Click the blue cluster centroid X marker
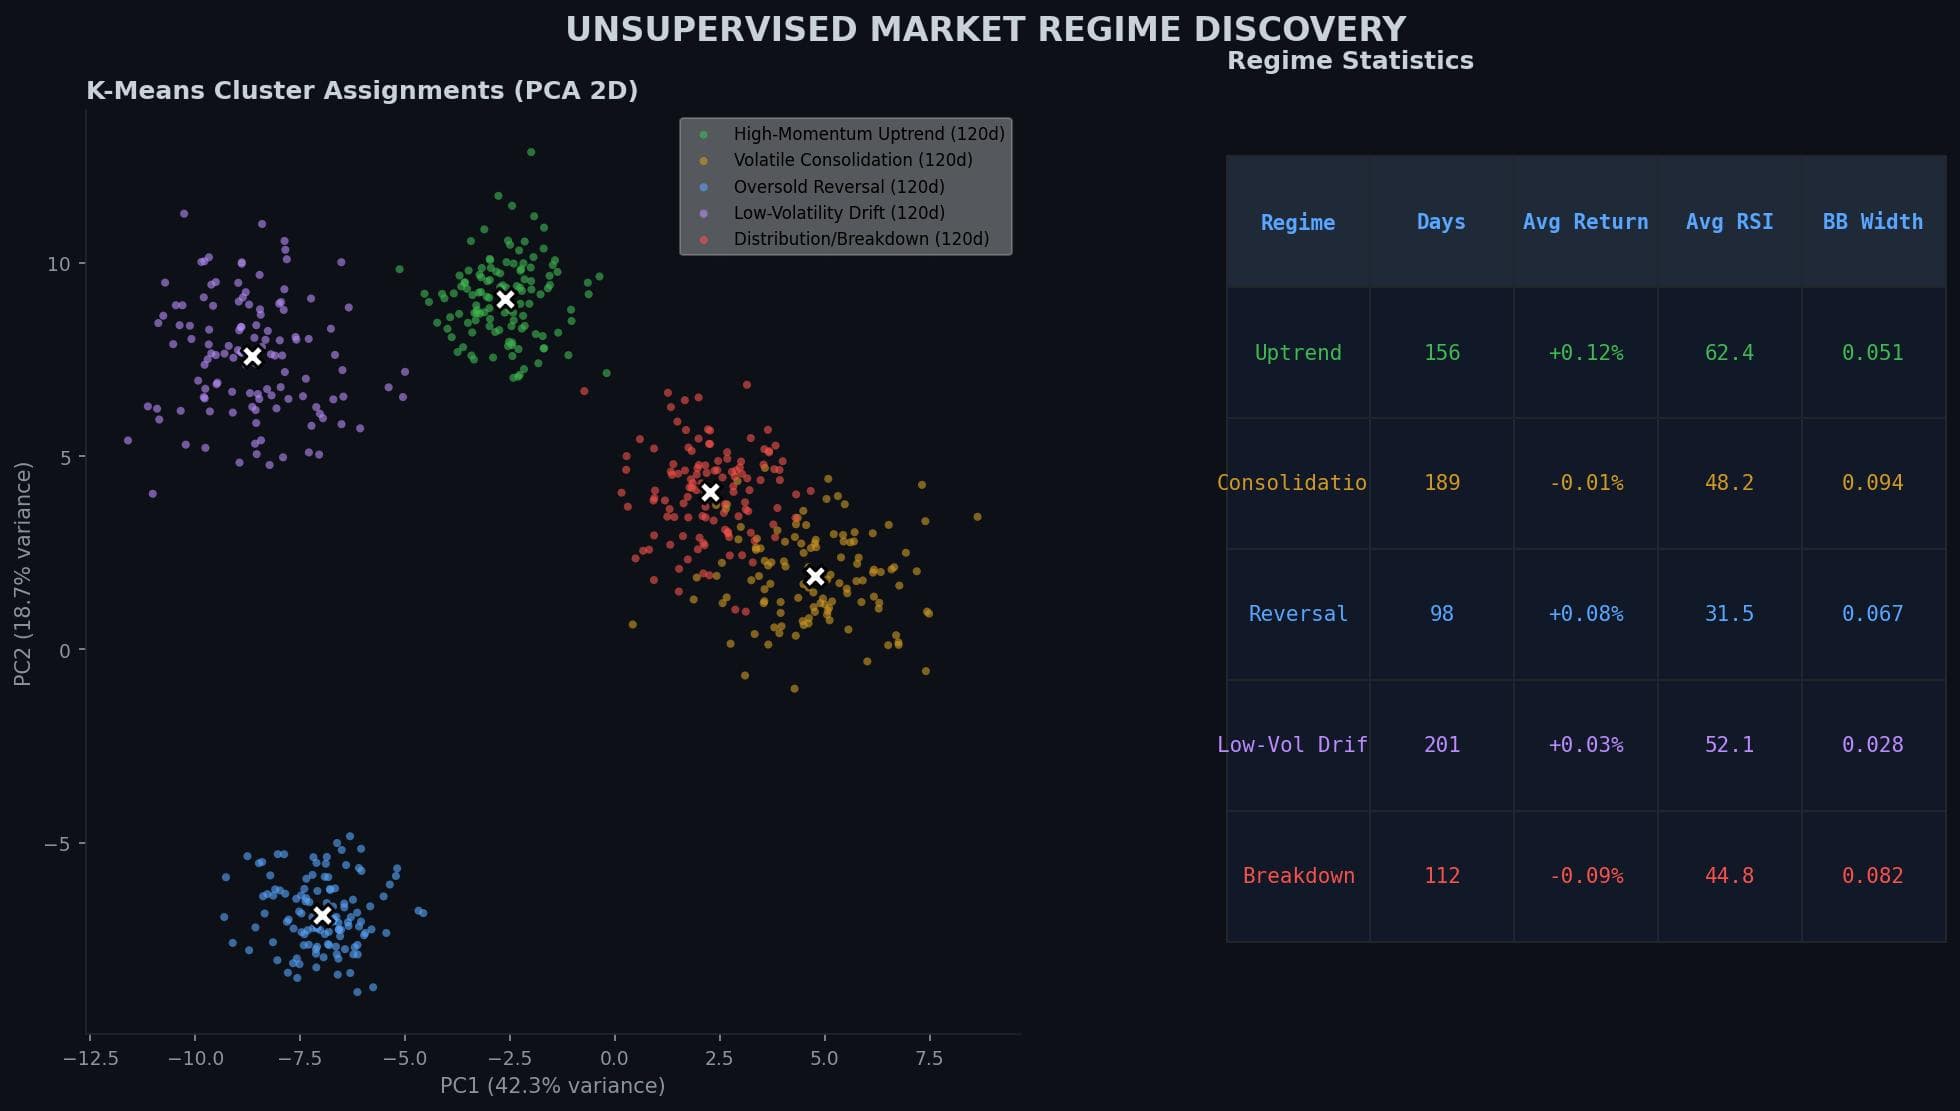Image resolution: width=1960 pixels, height=1111 pixels. coord(323,914)
